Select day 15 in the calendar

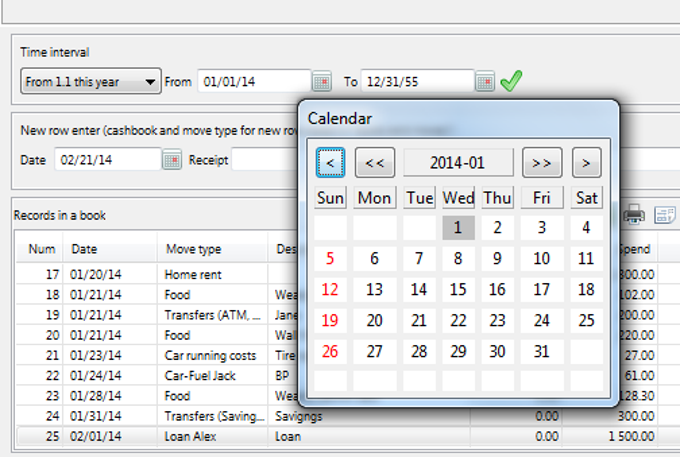(458, 290)
